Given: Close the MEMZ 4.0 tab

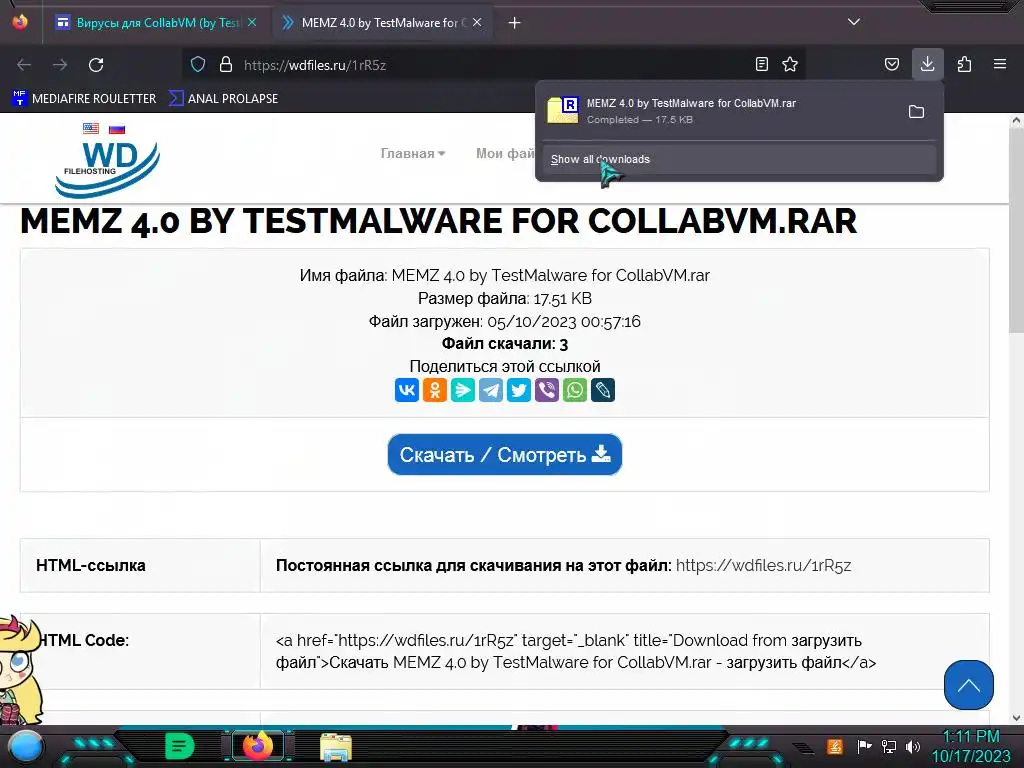Looking at the screenshot, I should click(x=477, y=23).
